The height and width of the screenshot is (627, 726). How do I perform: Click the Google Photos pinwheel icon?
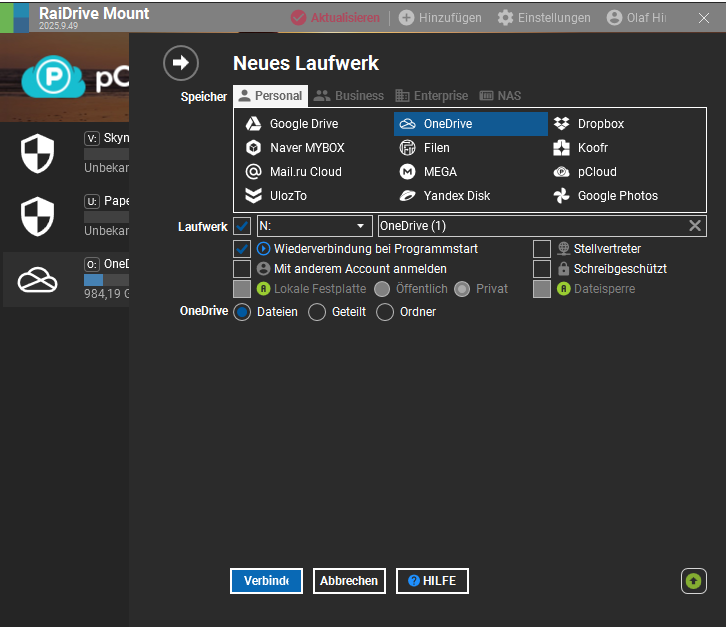point(561,195)
